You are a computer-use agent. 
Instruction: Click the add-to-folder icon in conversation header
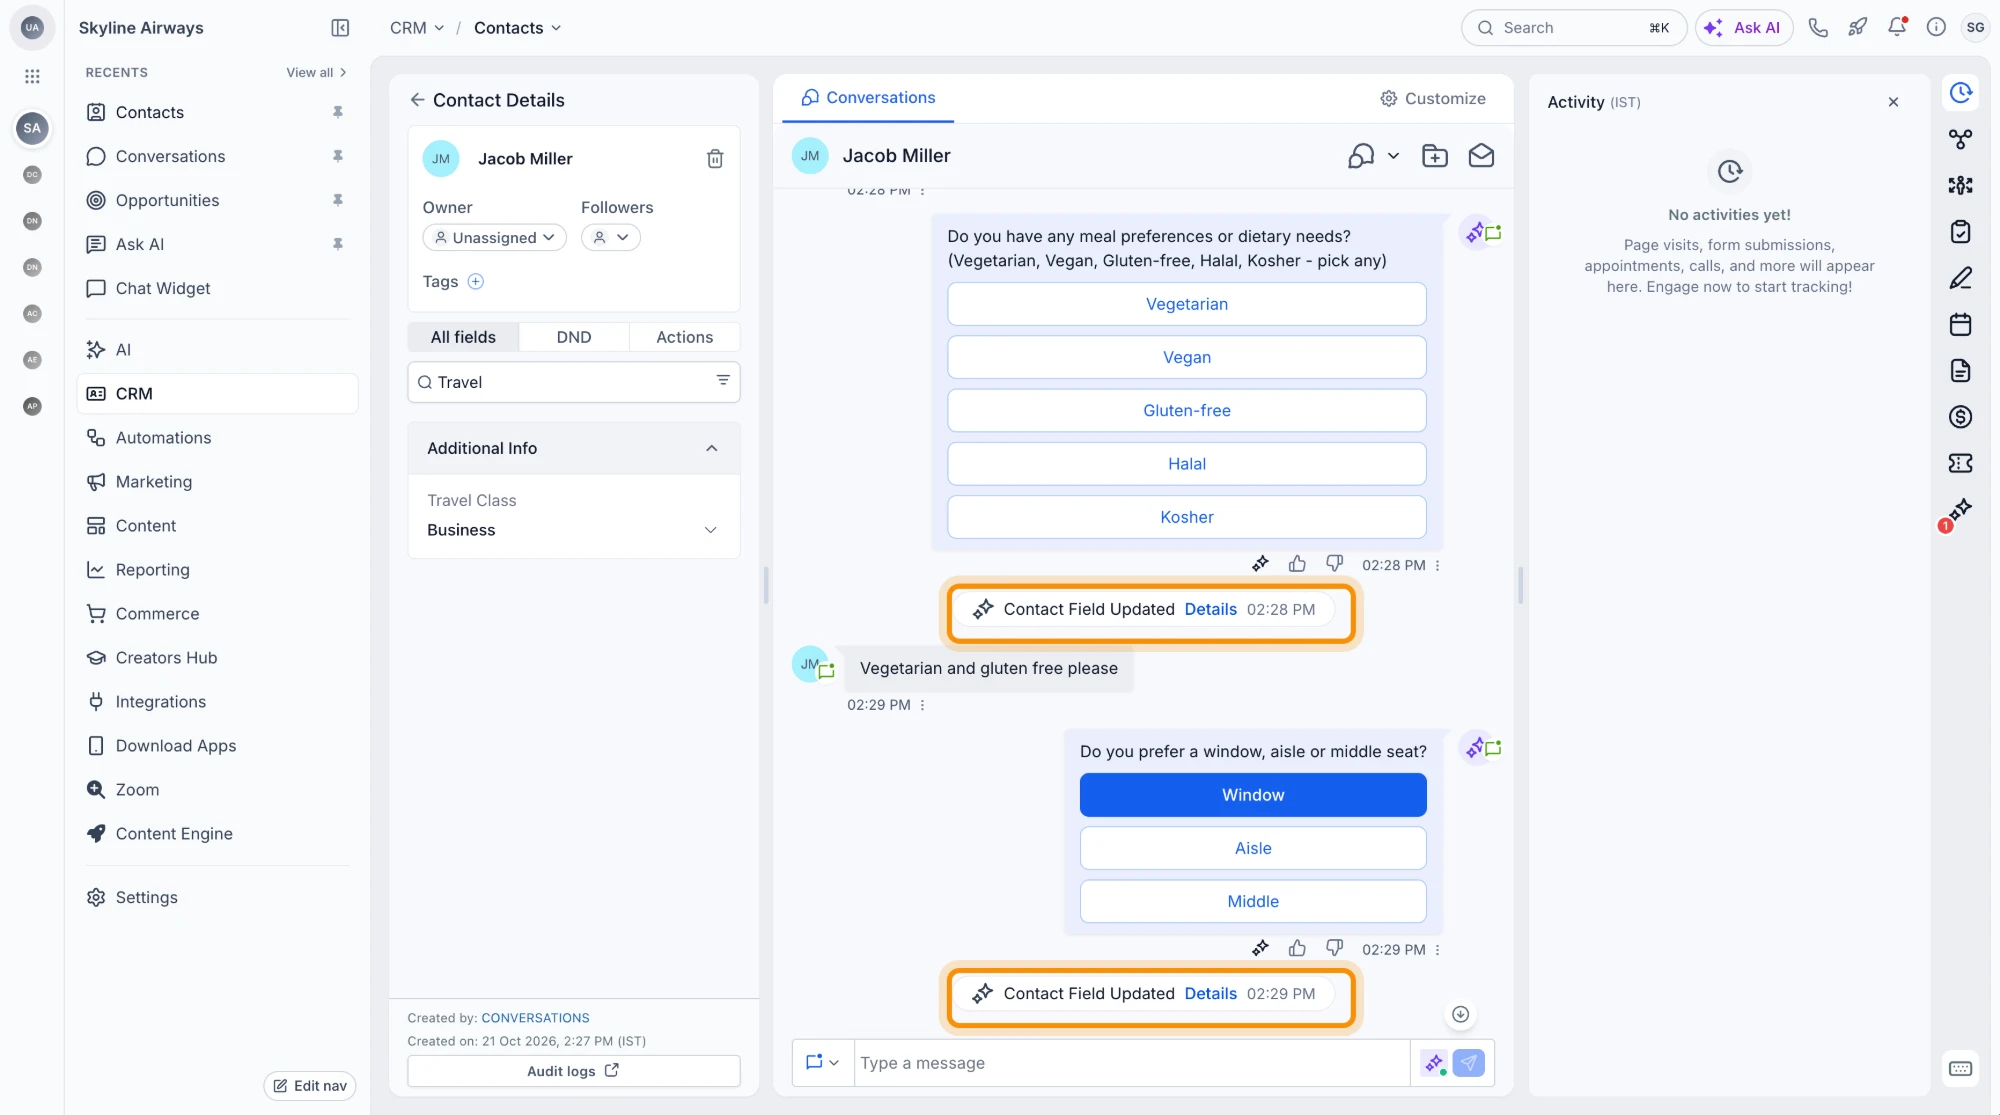1435,156
